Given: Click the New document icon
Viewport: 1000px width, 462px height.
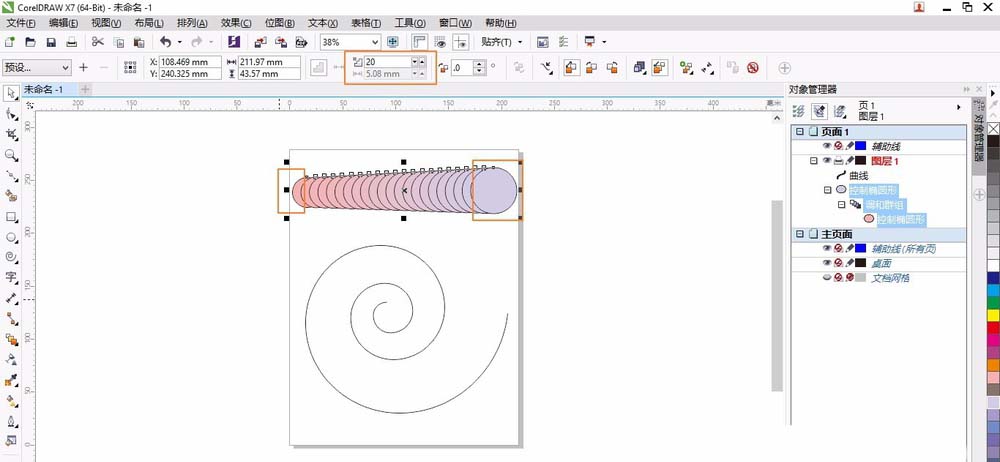Looking at the screenshot, I should tap(10, 42).
